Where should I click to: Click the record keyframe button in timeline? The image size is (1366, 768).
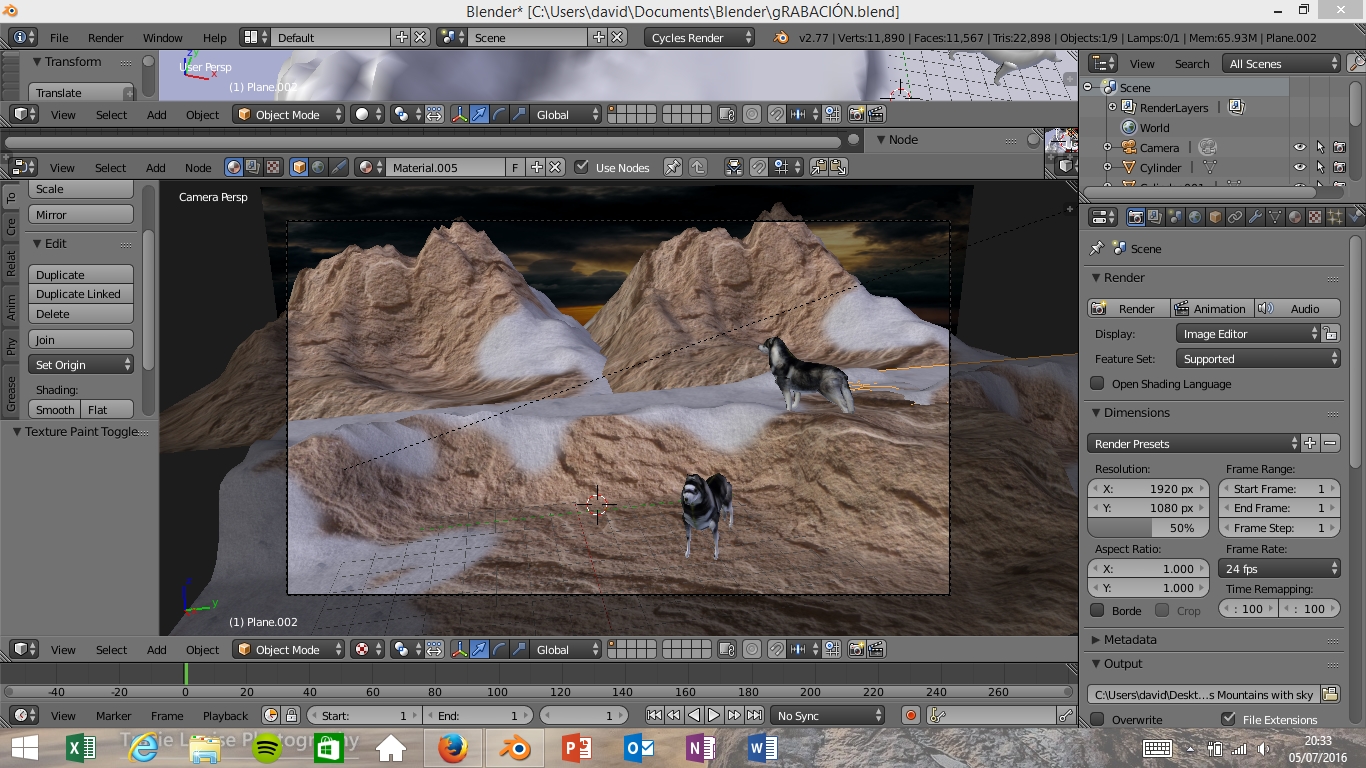tap(910, 716)
